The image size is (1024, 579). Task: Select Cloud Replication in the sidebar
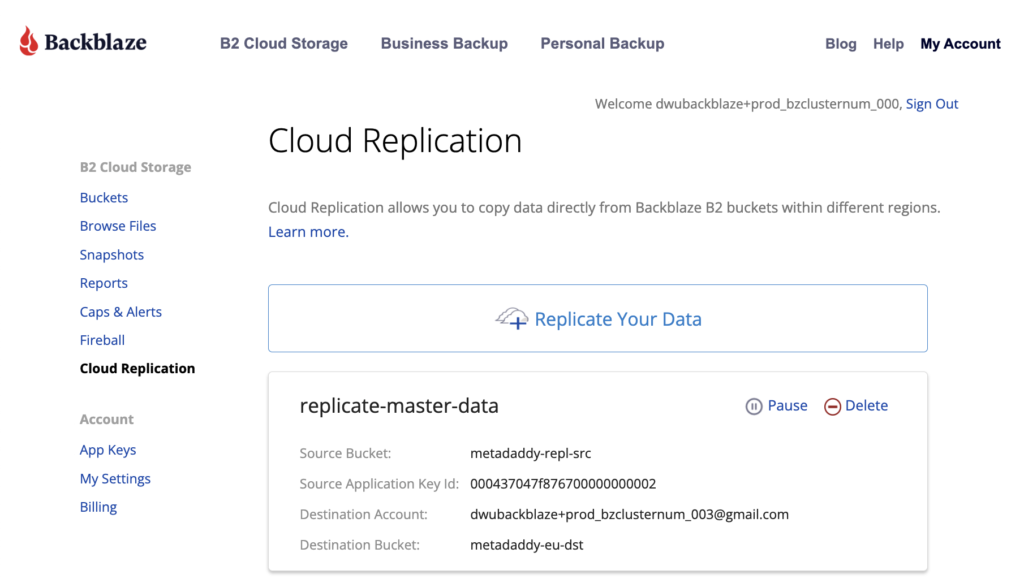click(137, 368)
